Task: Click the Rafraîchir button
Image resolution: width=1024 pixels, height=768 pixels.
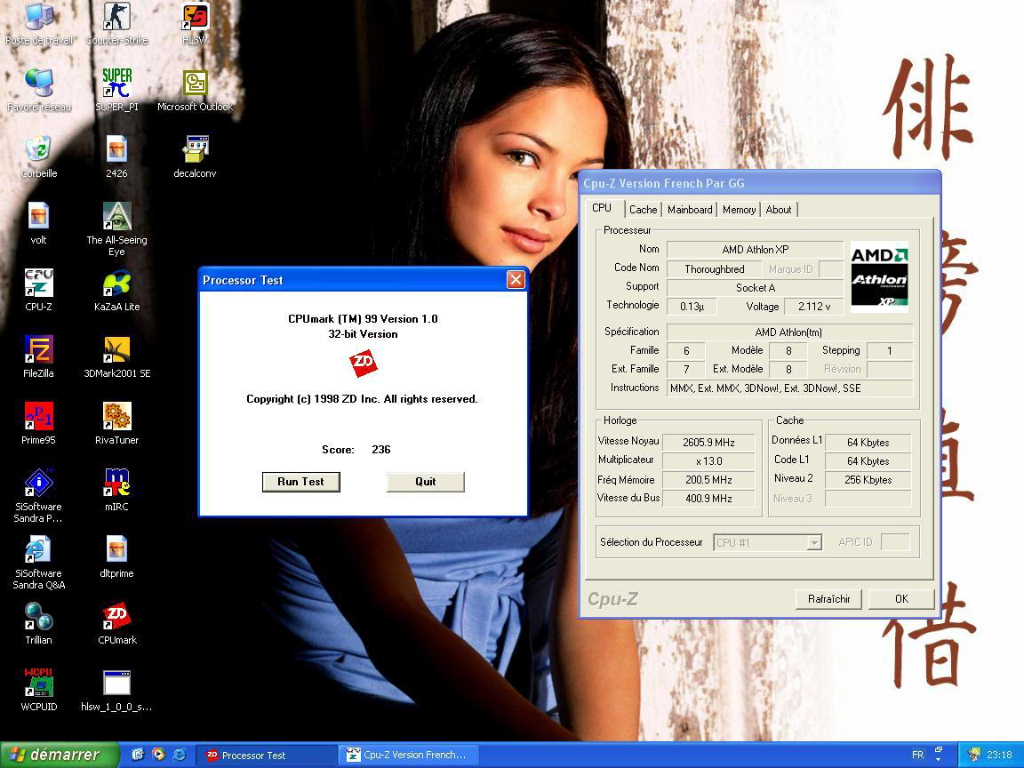Action: click(x=828, y=599)
